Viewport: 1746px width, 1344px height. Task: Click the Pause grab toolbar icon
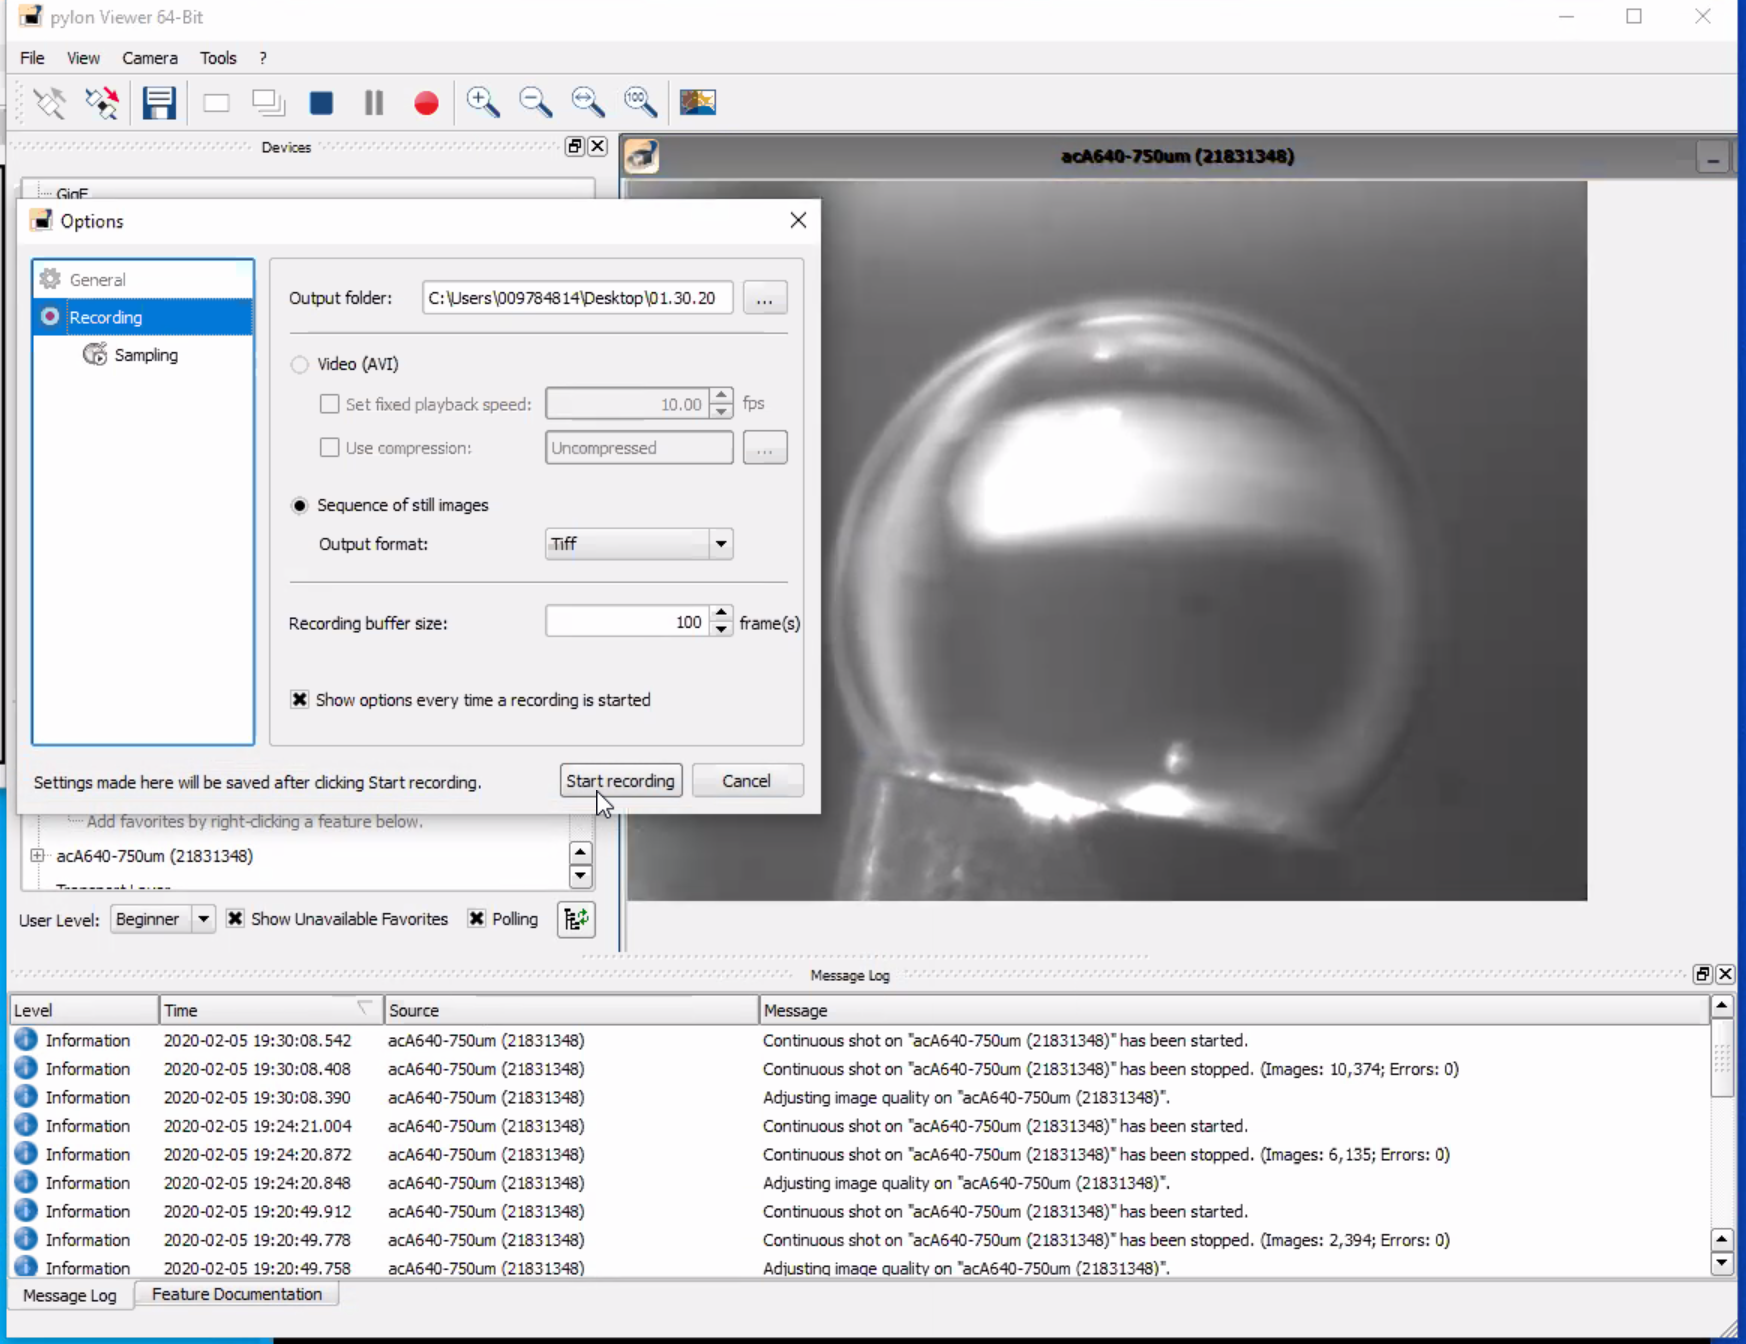pyautogui.click(x=374, y=103)
